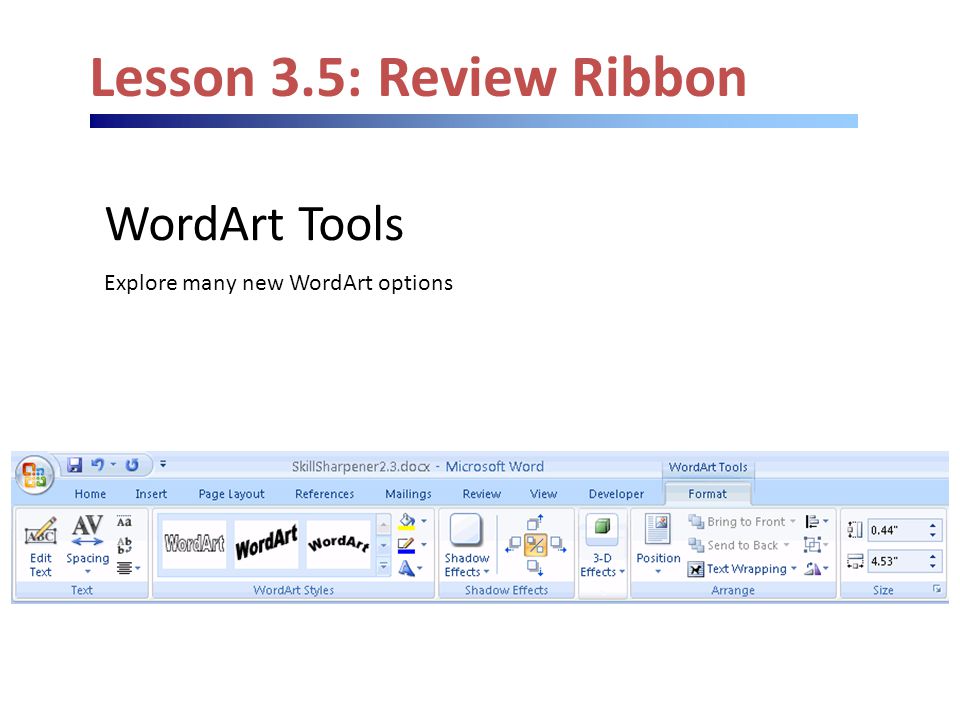Expand the Shape Fill color dropdown arrow
This screenshot has height=720, width=960.
pyautogui.click(x=424, y=522)
